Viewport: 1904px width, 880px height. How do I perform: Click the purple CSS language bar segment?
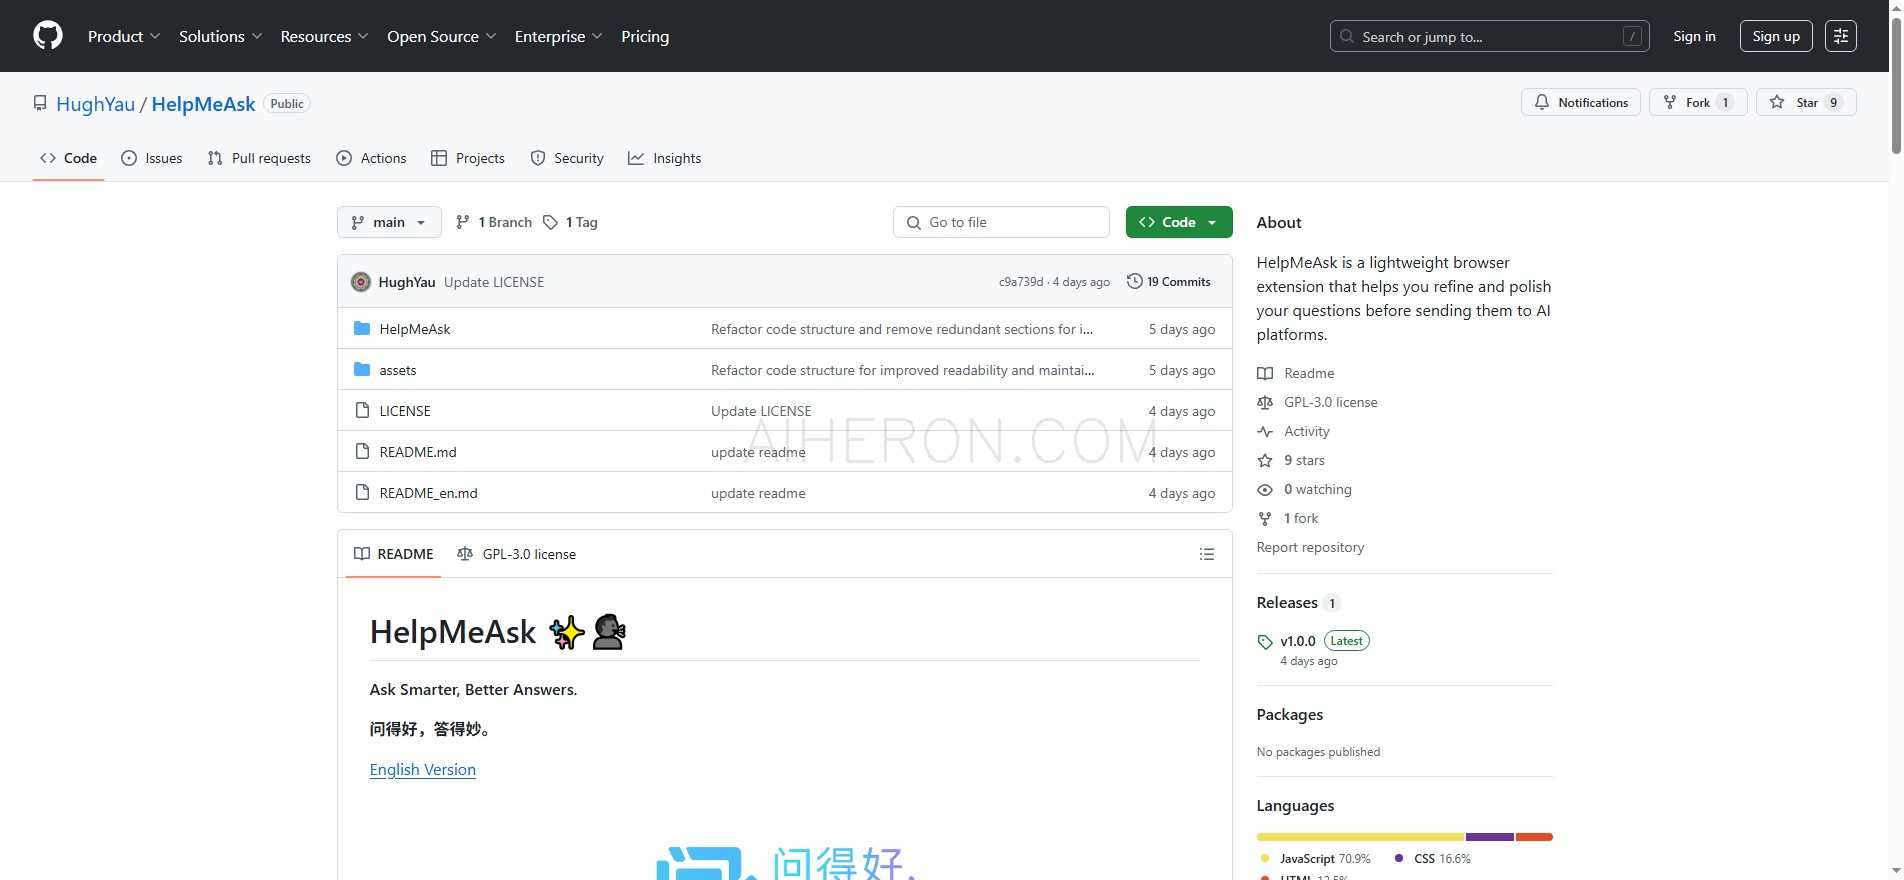pyautogui.click(x=1490, y=837)
